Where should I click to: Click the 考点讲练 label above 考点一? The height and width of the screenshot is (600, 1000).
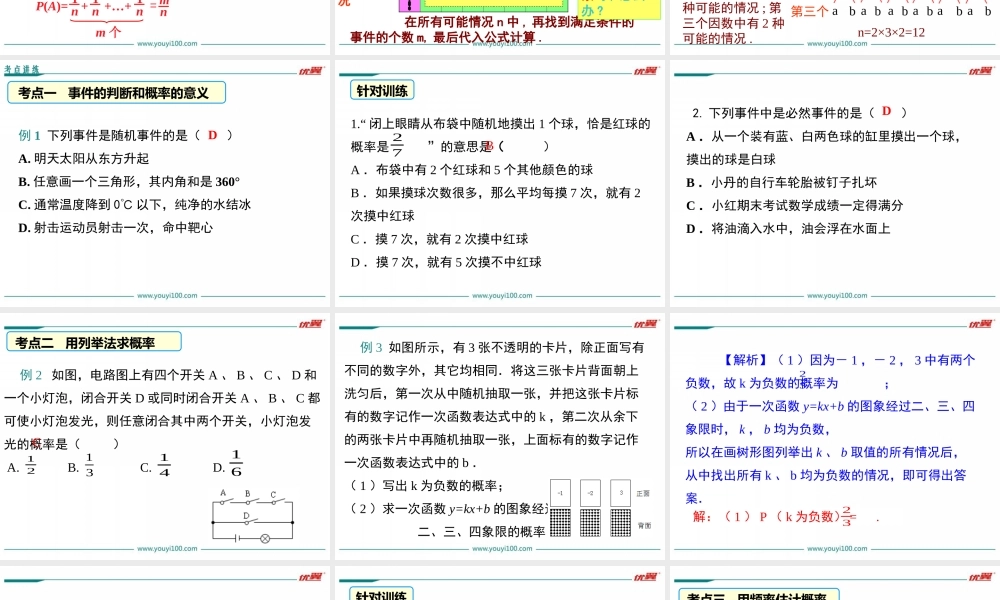[22, 70]
